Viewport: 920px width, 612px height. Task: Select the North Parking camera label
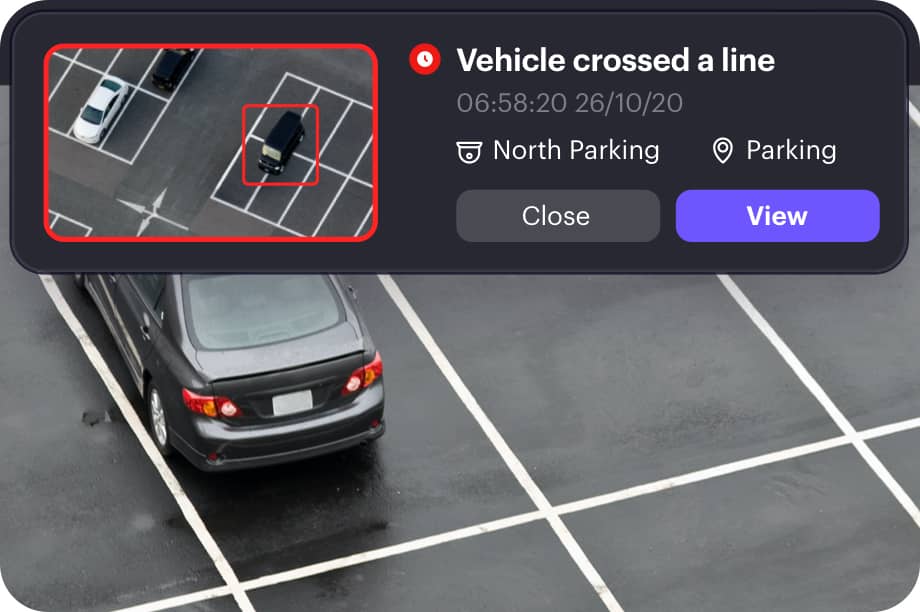576,150
